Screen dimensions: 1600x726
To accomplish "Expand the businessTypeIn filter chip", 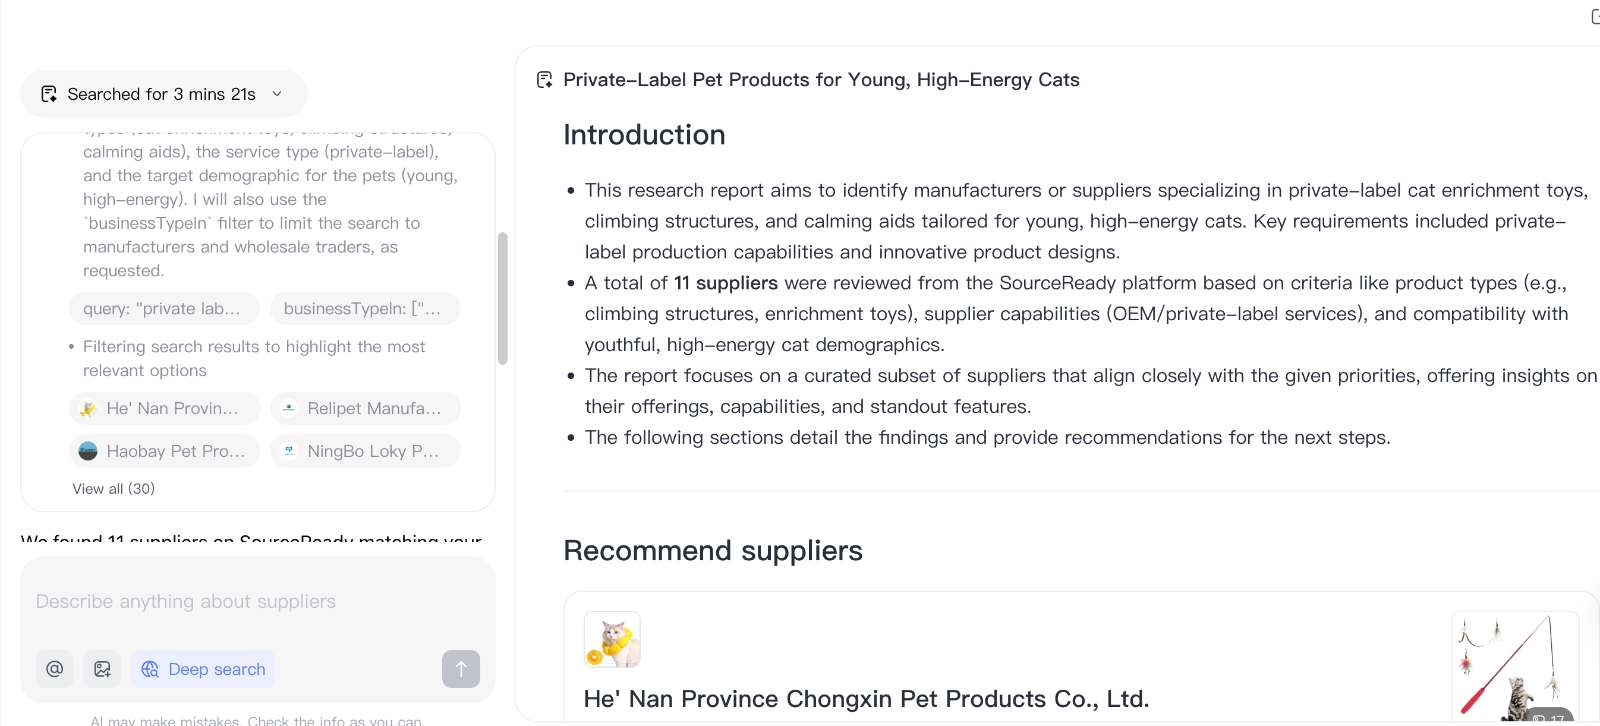I will (x=364, y=309).
